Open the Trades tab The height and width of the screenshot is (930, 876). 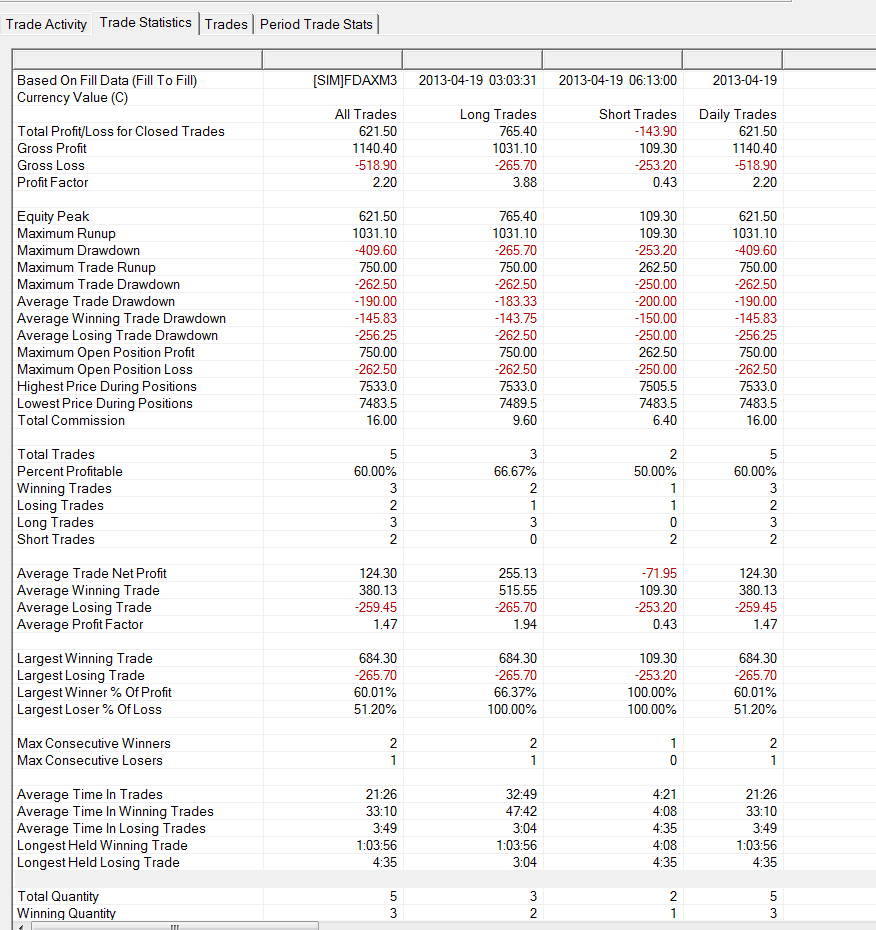[x=226, y=24]
